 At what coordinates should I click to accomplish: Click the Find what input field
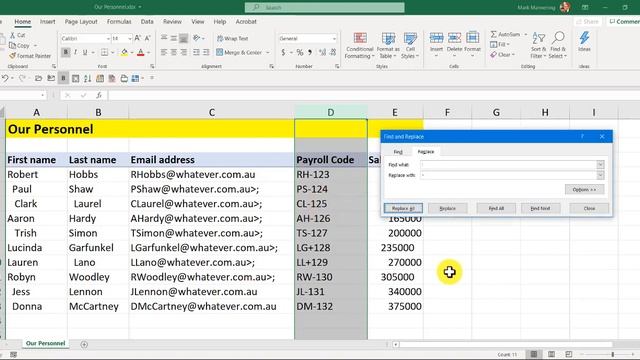tap(509, 164)
